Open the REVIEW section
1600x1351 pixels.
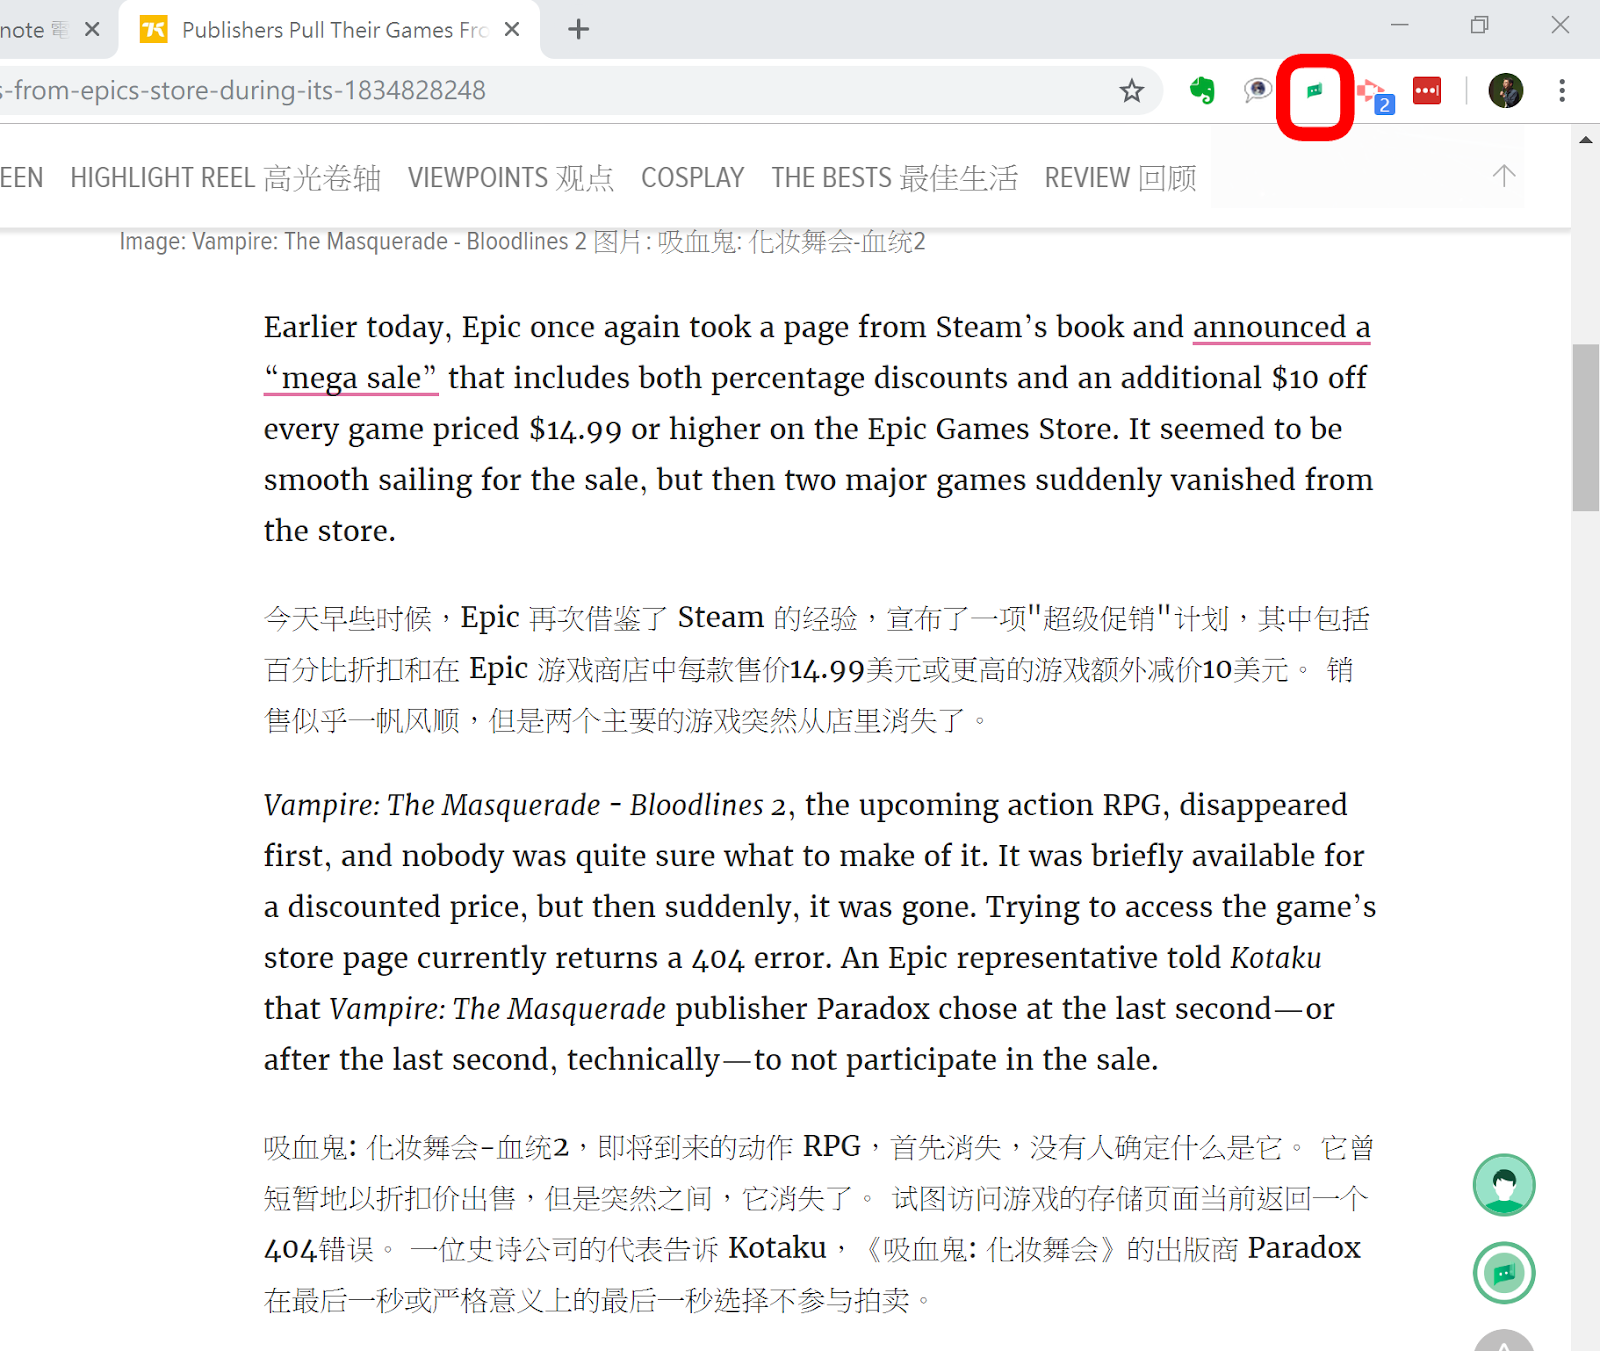1120,178
